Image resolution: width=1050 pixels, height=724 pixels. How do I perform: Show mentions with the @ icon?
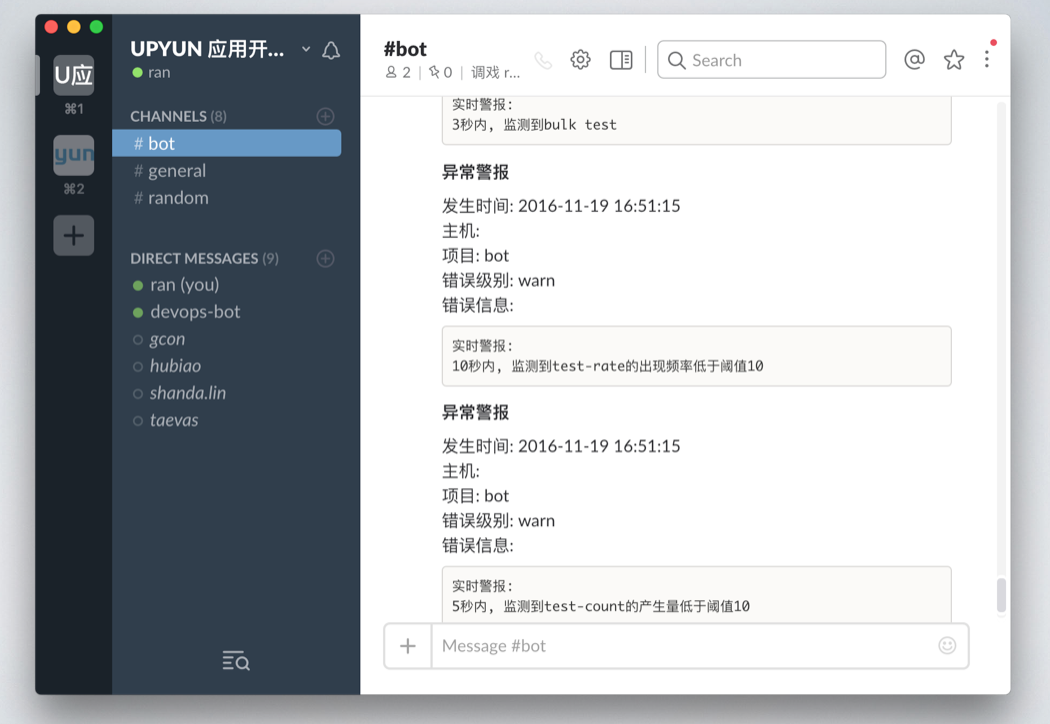pos(914,60)
